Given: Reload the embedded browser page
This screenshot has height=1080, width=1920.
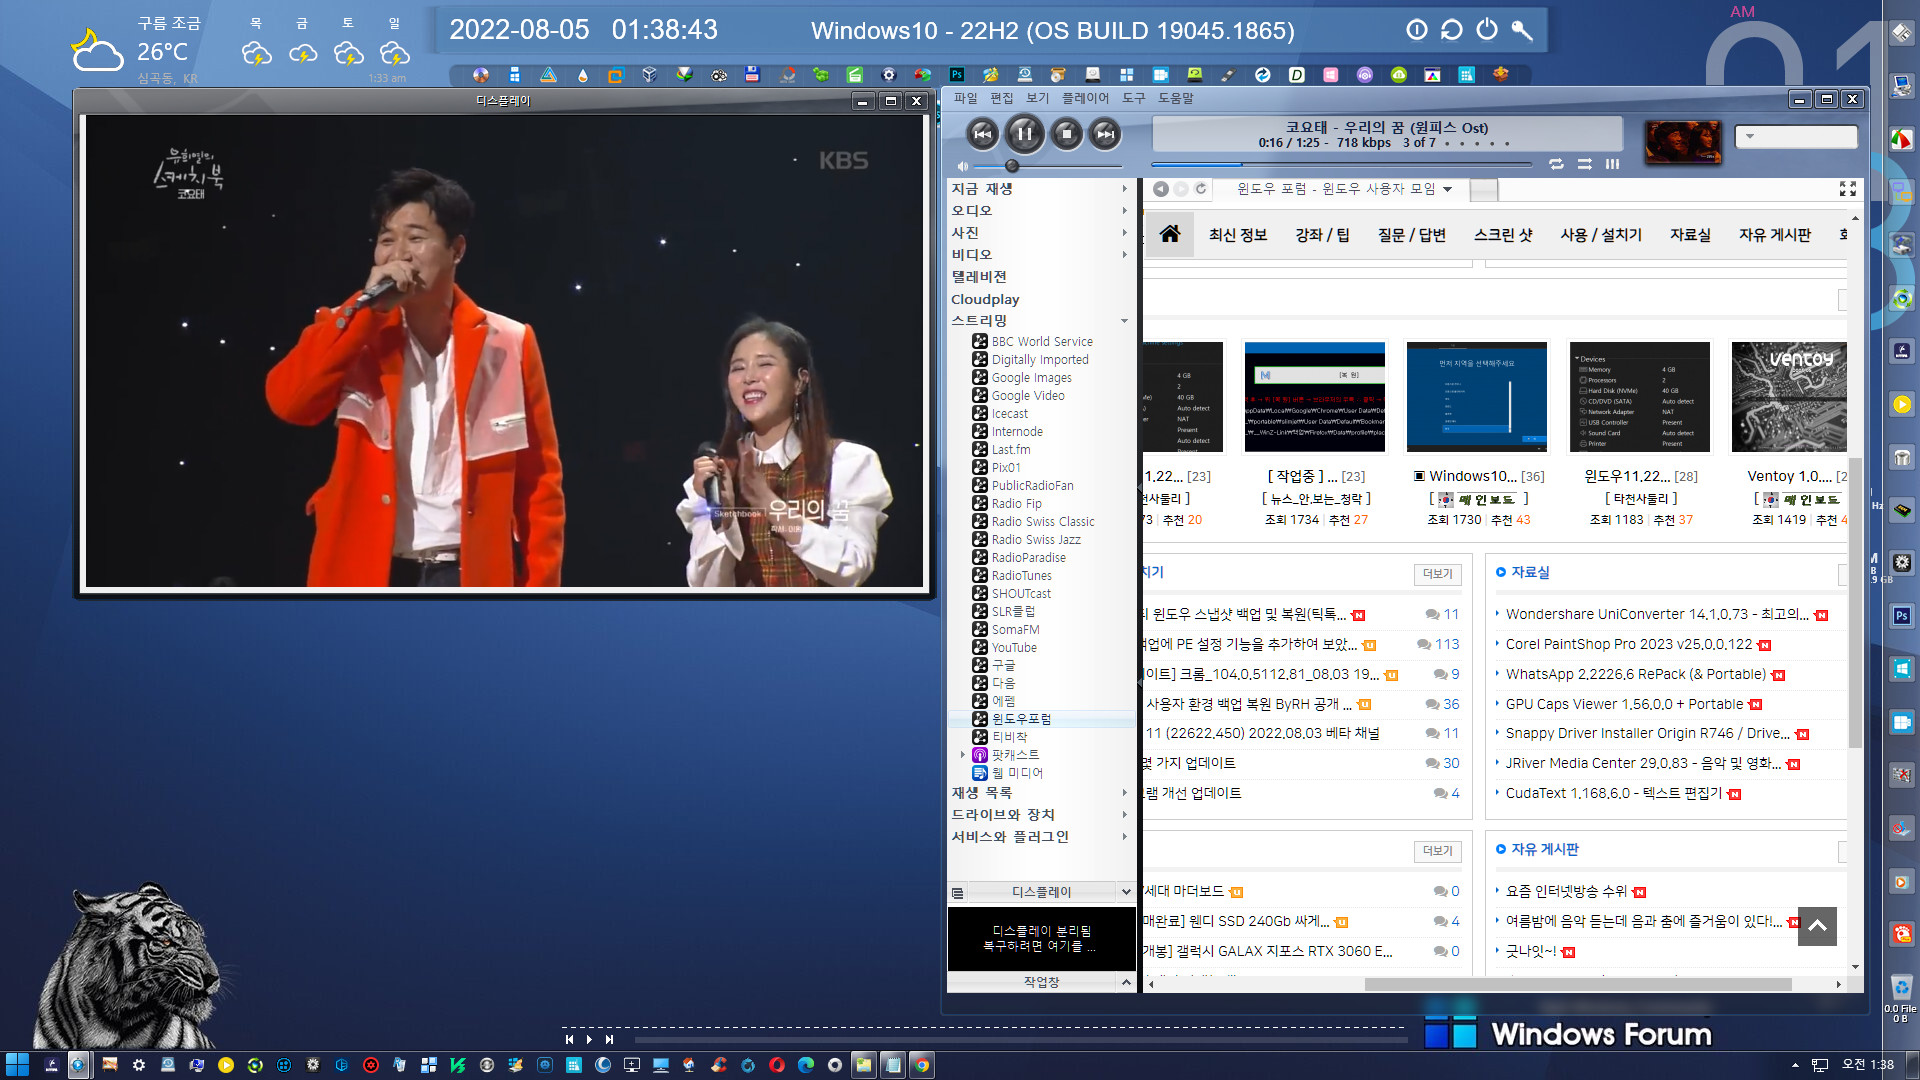Looking at the screenshot, I should pos(1201,189).
